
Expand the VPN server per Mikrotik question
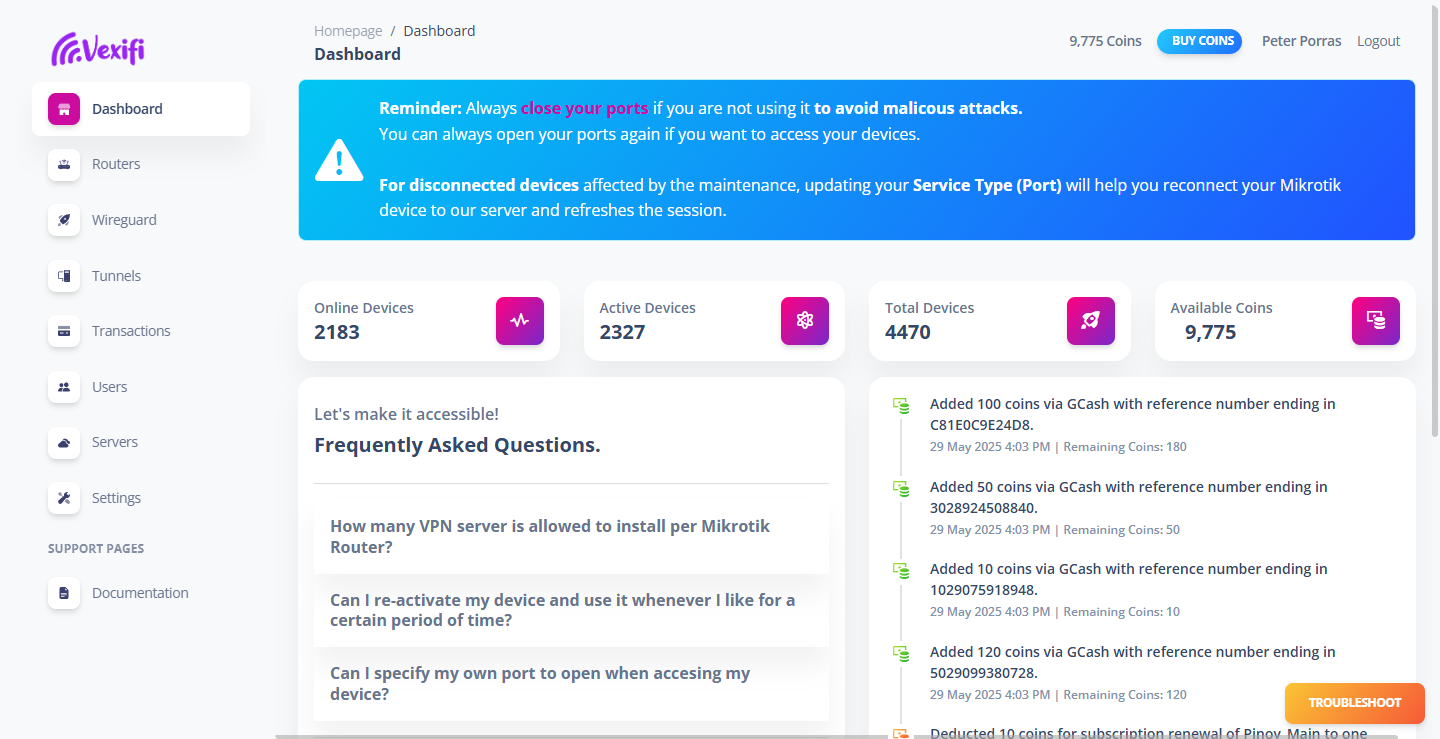pyautogui.click(x=571, y=537)
